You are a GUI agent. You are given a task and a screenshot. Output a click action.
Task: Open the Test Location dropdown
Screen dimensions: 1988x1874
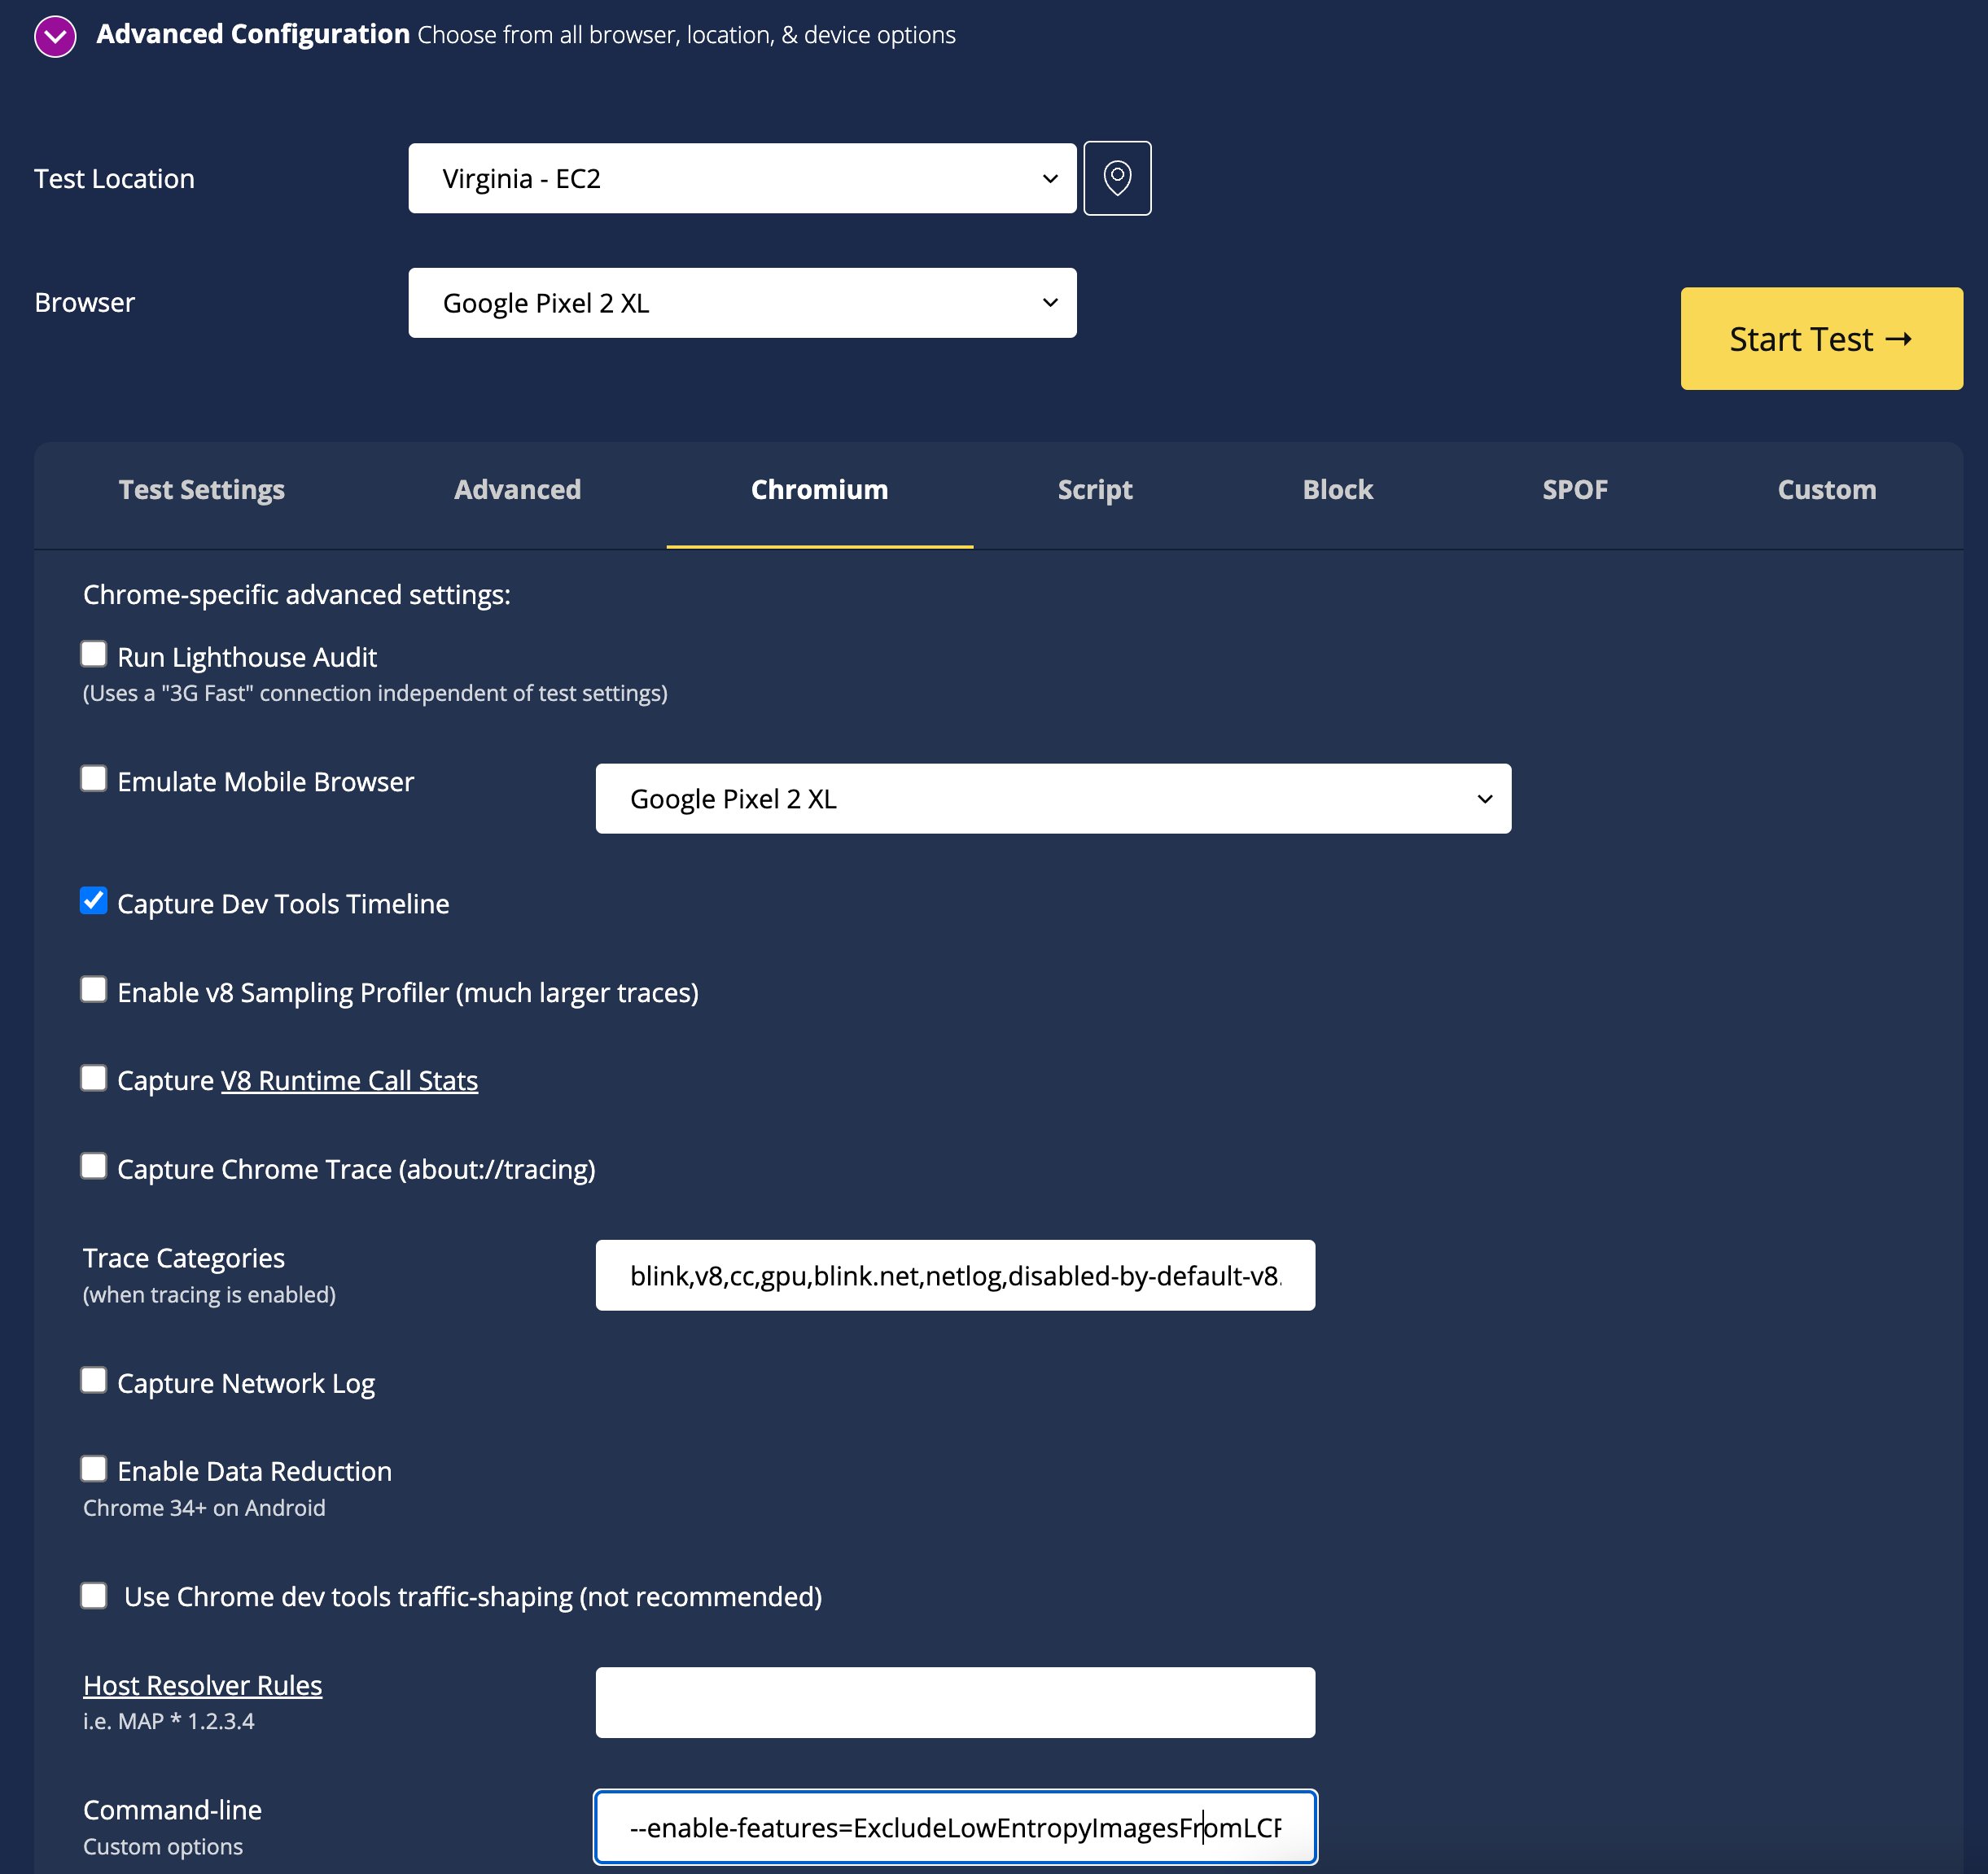pos(742,178)
